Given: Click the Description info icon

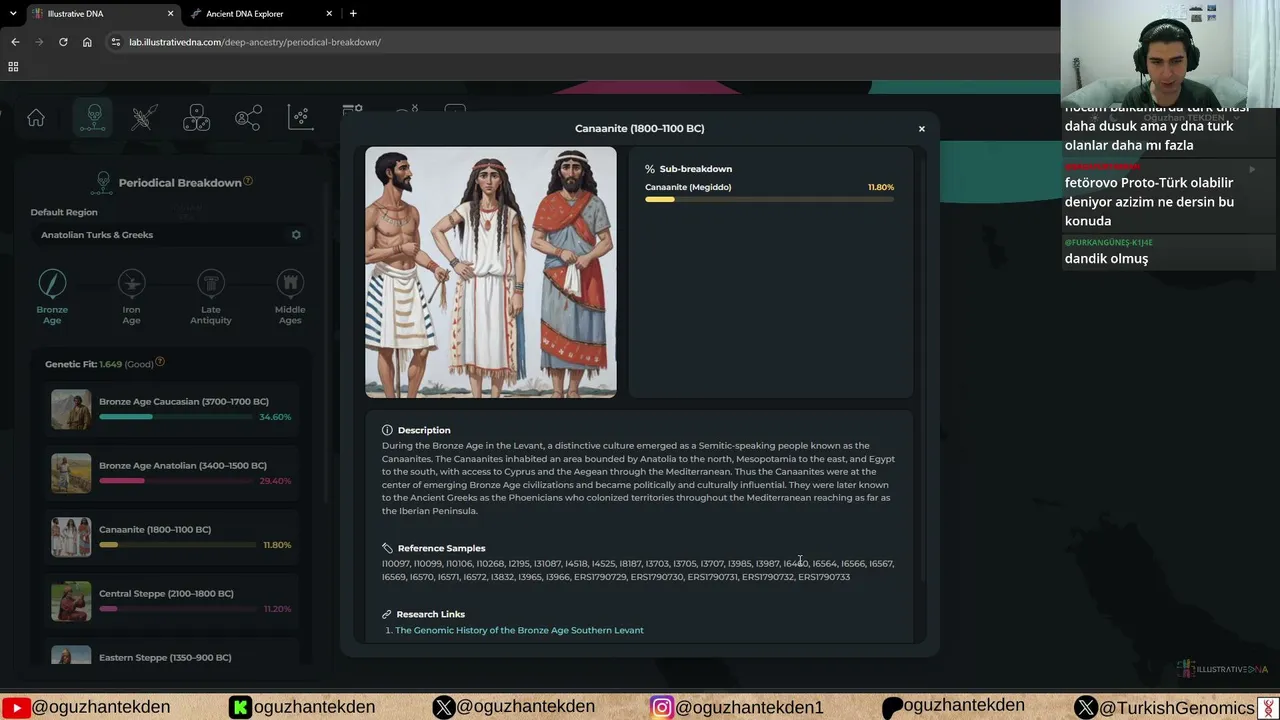Looking at the screenshot, I should pos(387,430).
